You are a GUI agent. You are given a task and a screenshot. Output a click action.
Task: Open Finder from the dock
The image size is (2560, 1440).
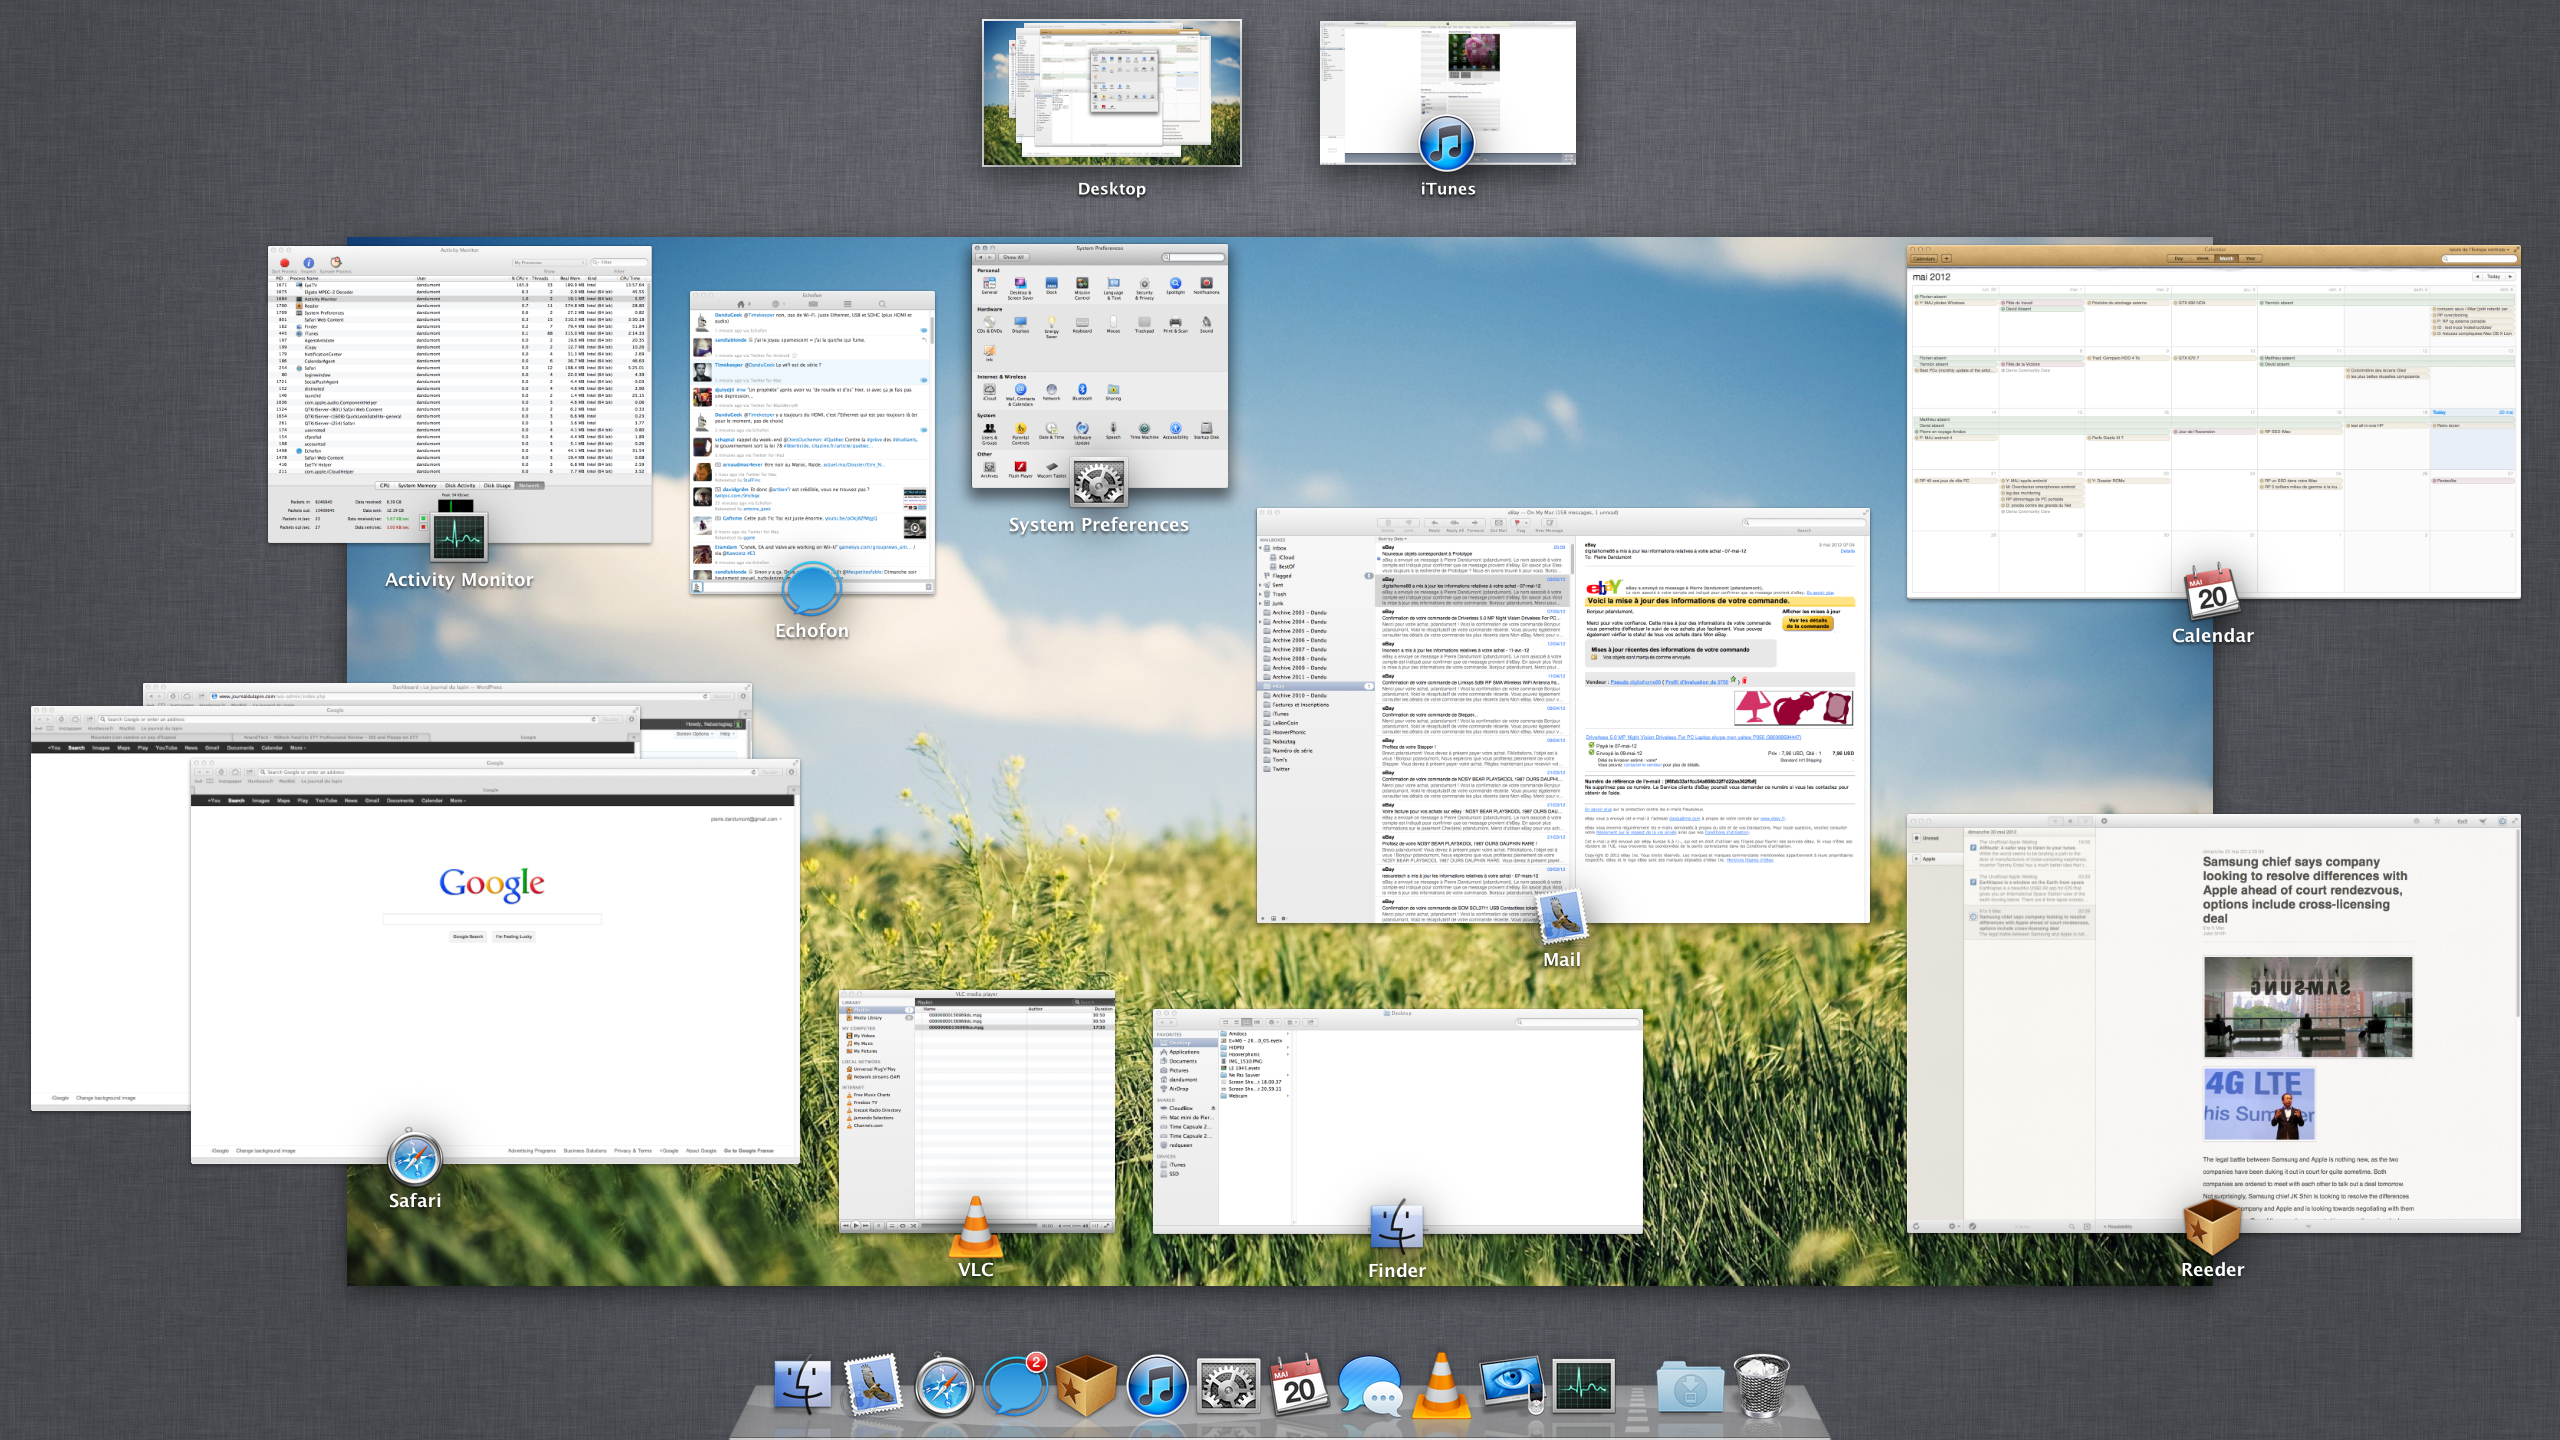[803, 1386]
